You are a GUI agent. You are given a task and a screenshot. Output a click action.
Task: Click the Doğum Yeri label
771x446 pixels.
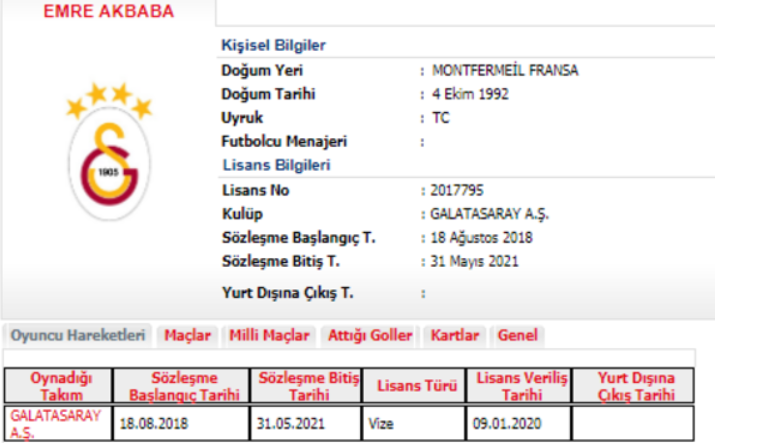262,70
